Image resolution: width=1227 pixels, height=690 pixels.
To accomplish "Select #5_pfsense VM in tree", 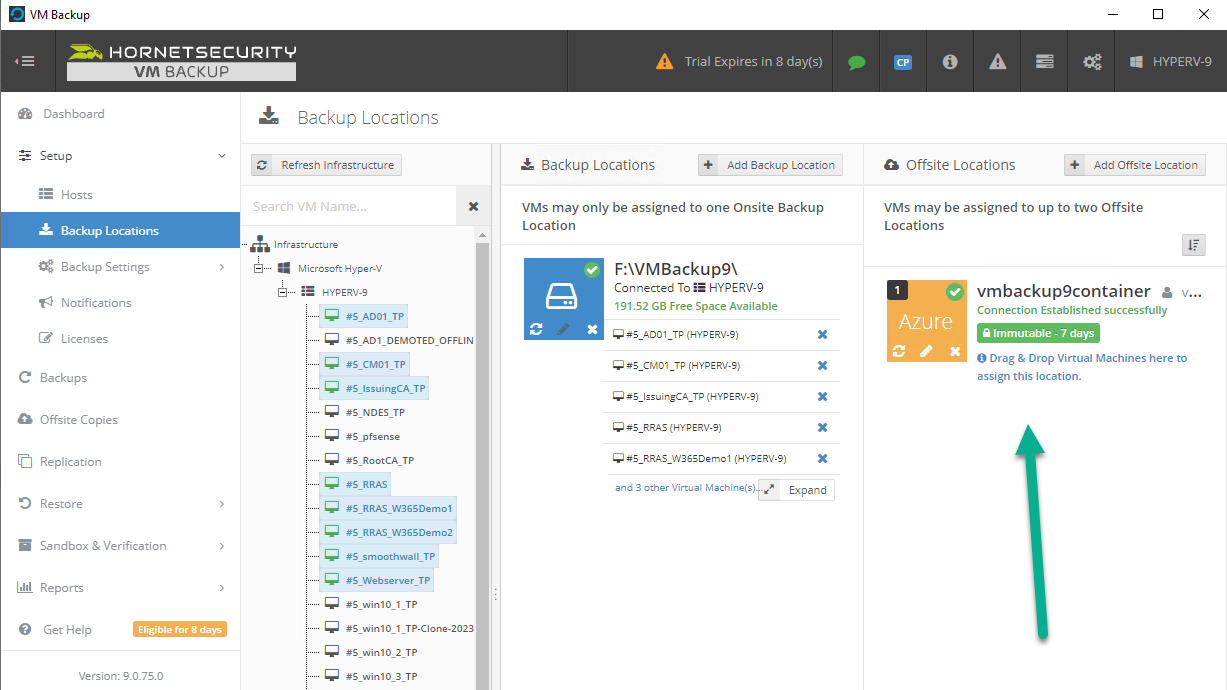I will pos(372,436).
